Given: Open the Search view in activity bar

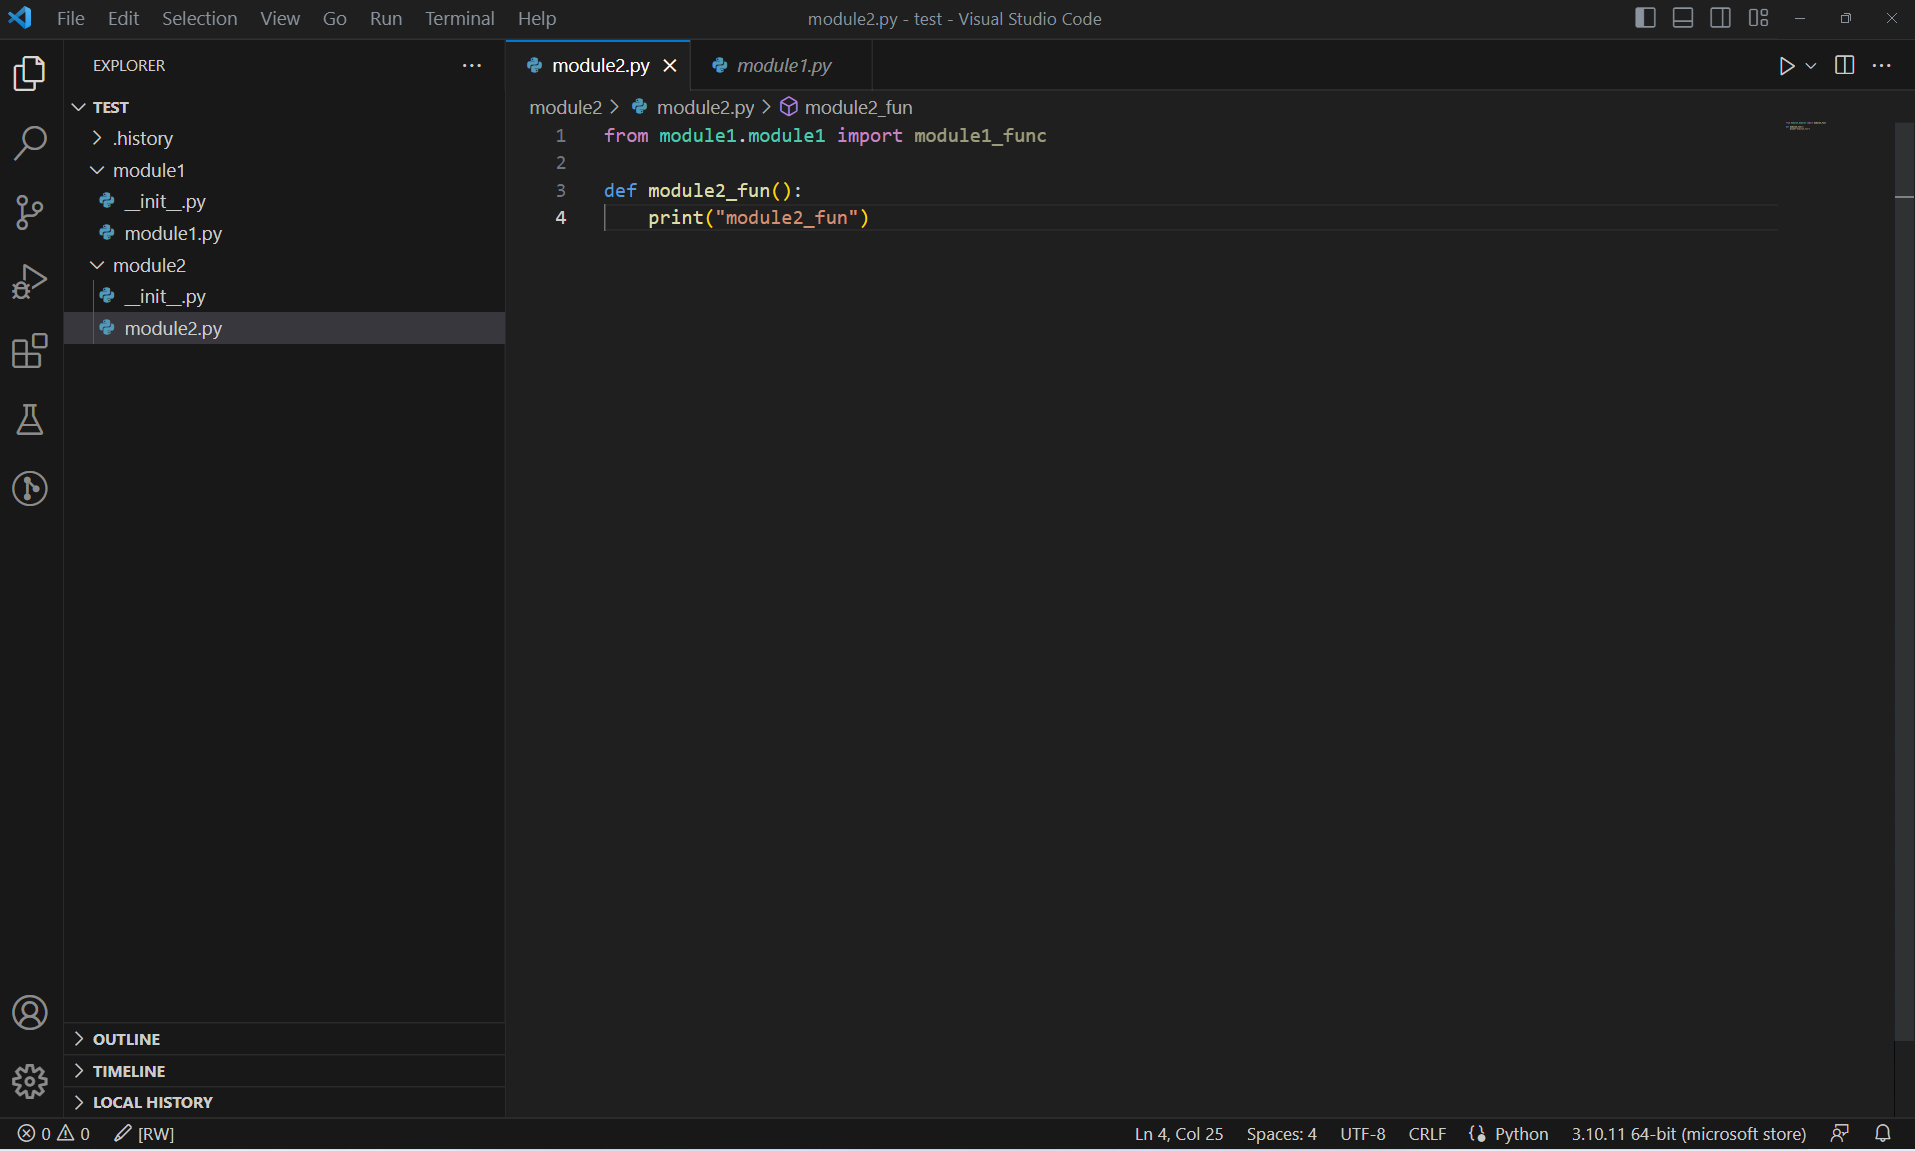Looking at the screenshot, I should 30,143.
